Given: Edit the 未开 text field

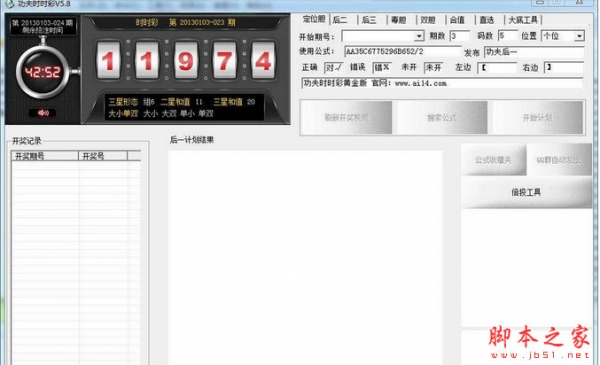Looking at the screenshot, I should coord(434,68).
